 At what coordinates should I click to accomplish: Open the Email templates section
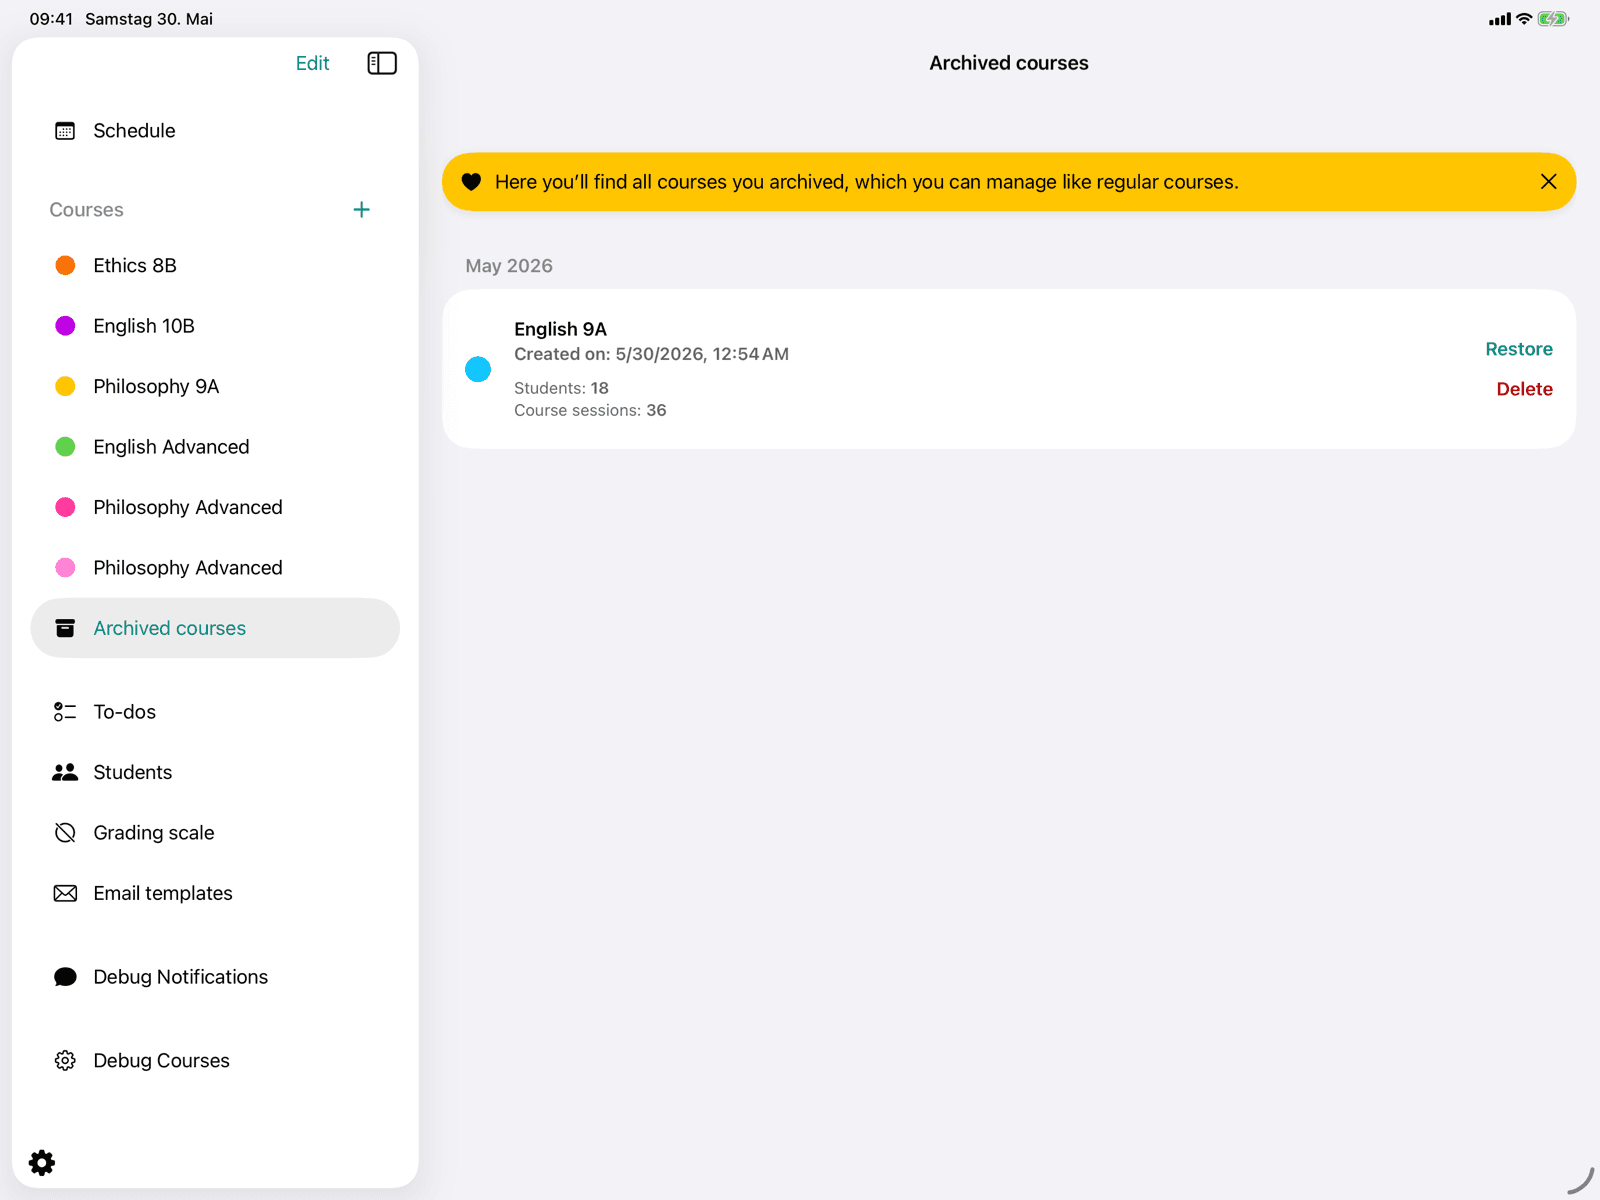pyautogui.click(x=215, y=893)
